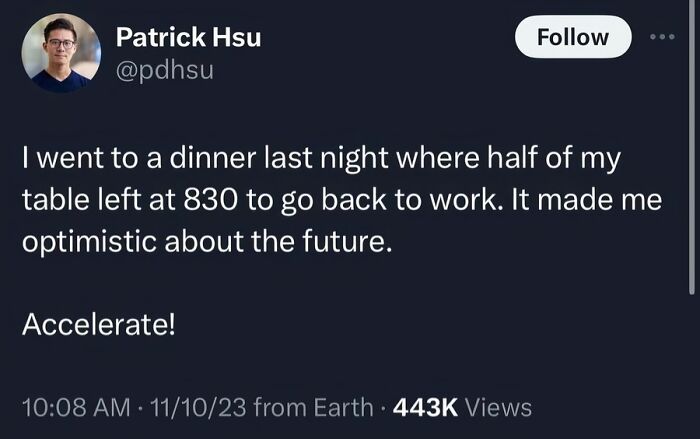Click the number 830 in the tweet
Screen dimensions: 700x439
[210, 200]
